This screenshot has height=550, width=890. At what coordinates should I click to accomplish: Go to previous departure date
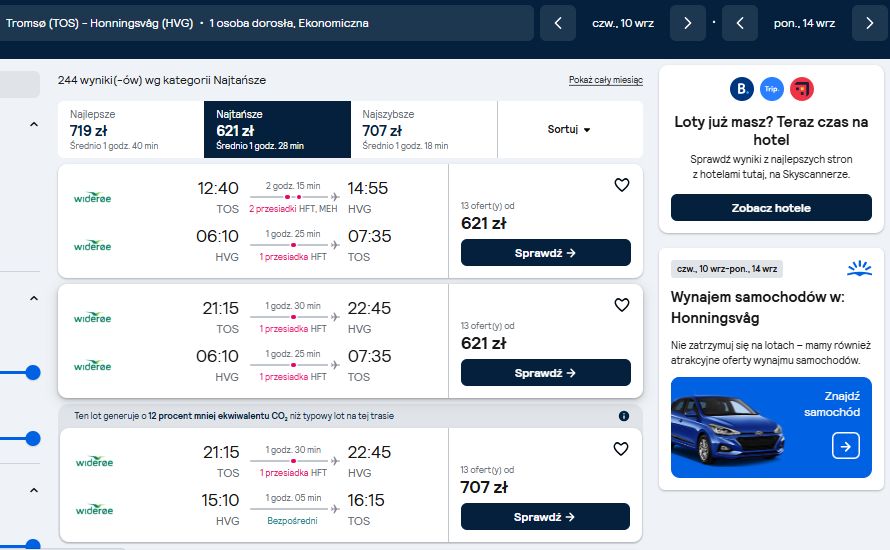click(x=558, y=23)
